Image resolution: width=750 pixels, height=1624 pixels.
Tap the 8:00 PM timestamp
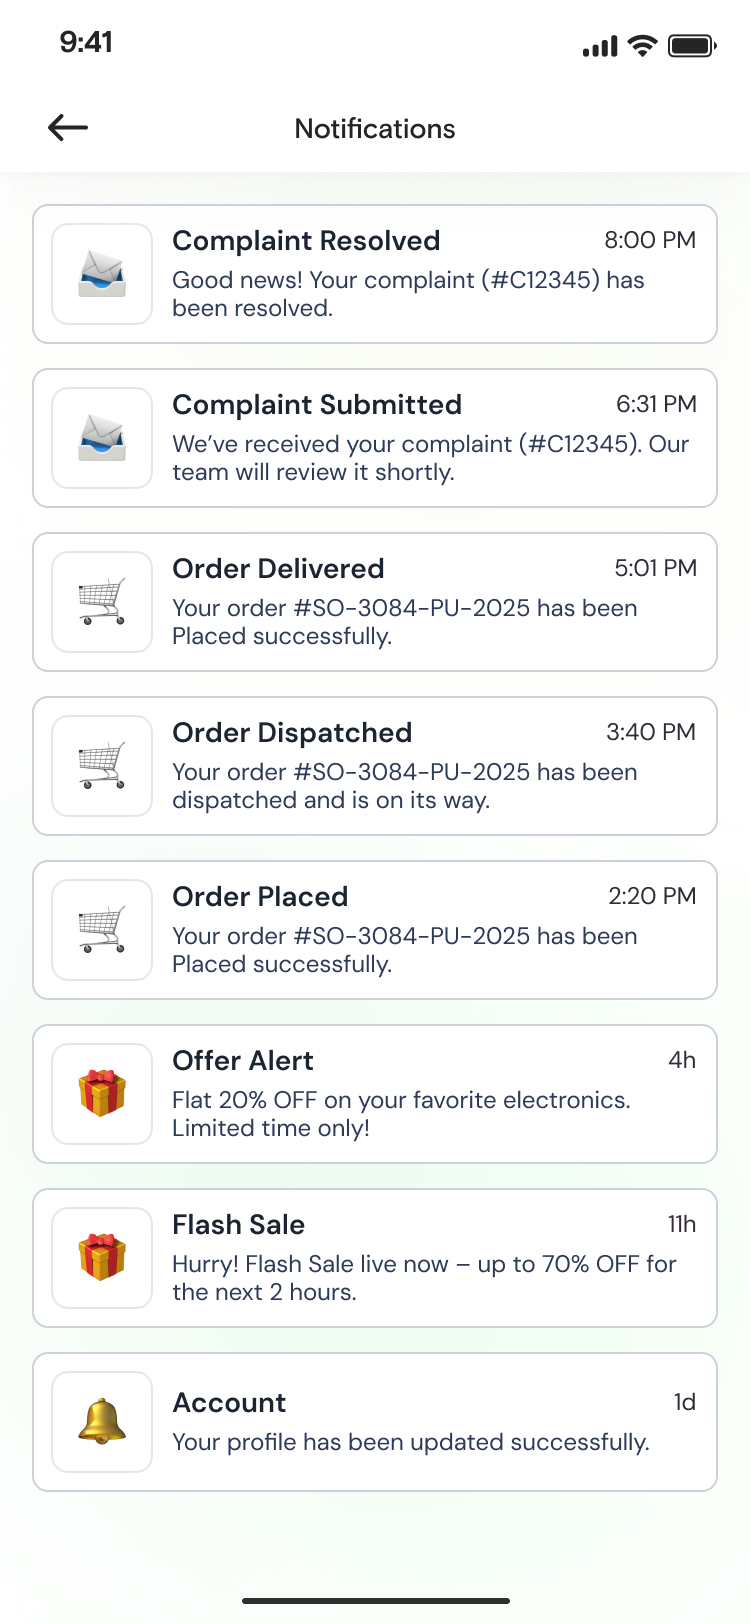tap(650, 240)
